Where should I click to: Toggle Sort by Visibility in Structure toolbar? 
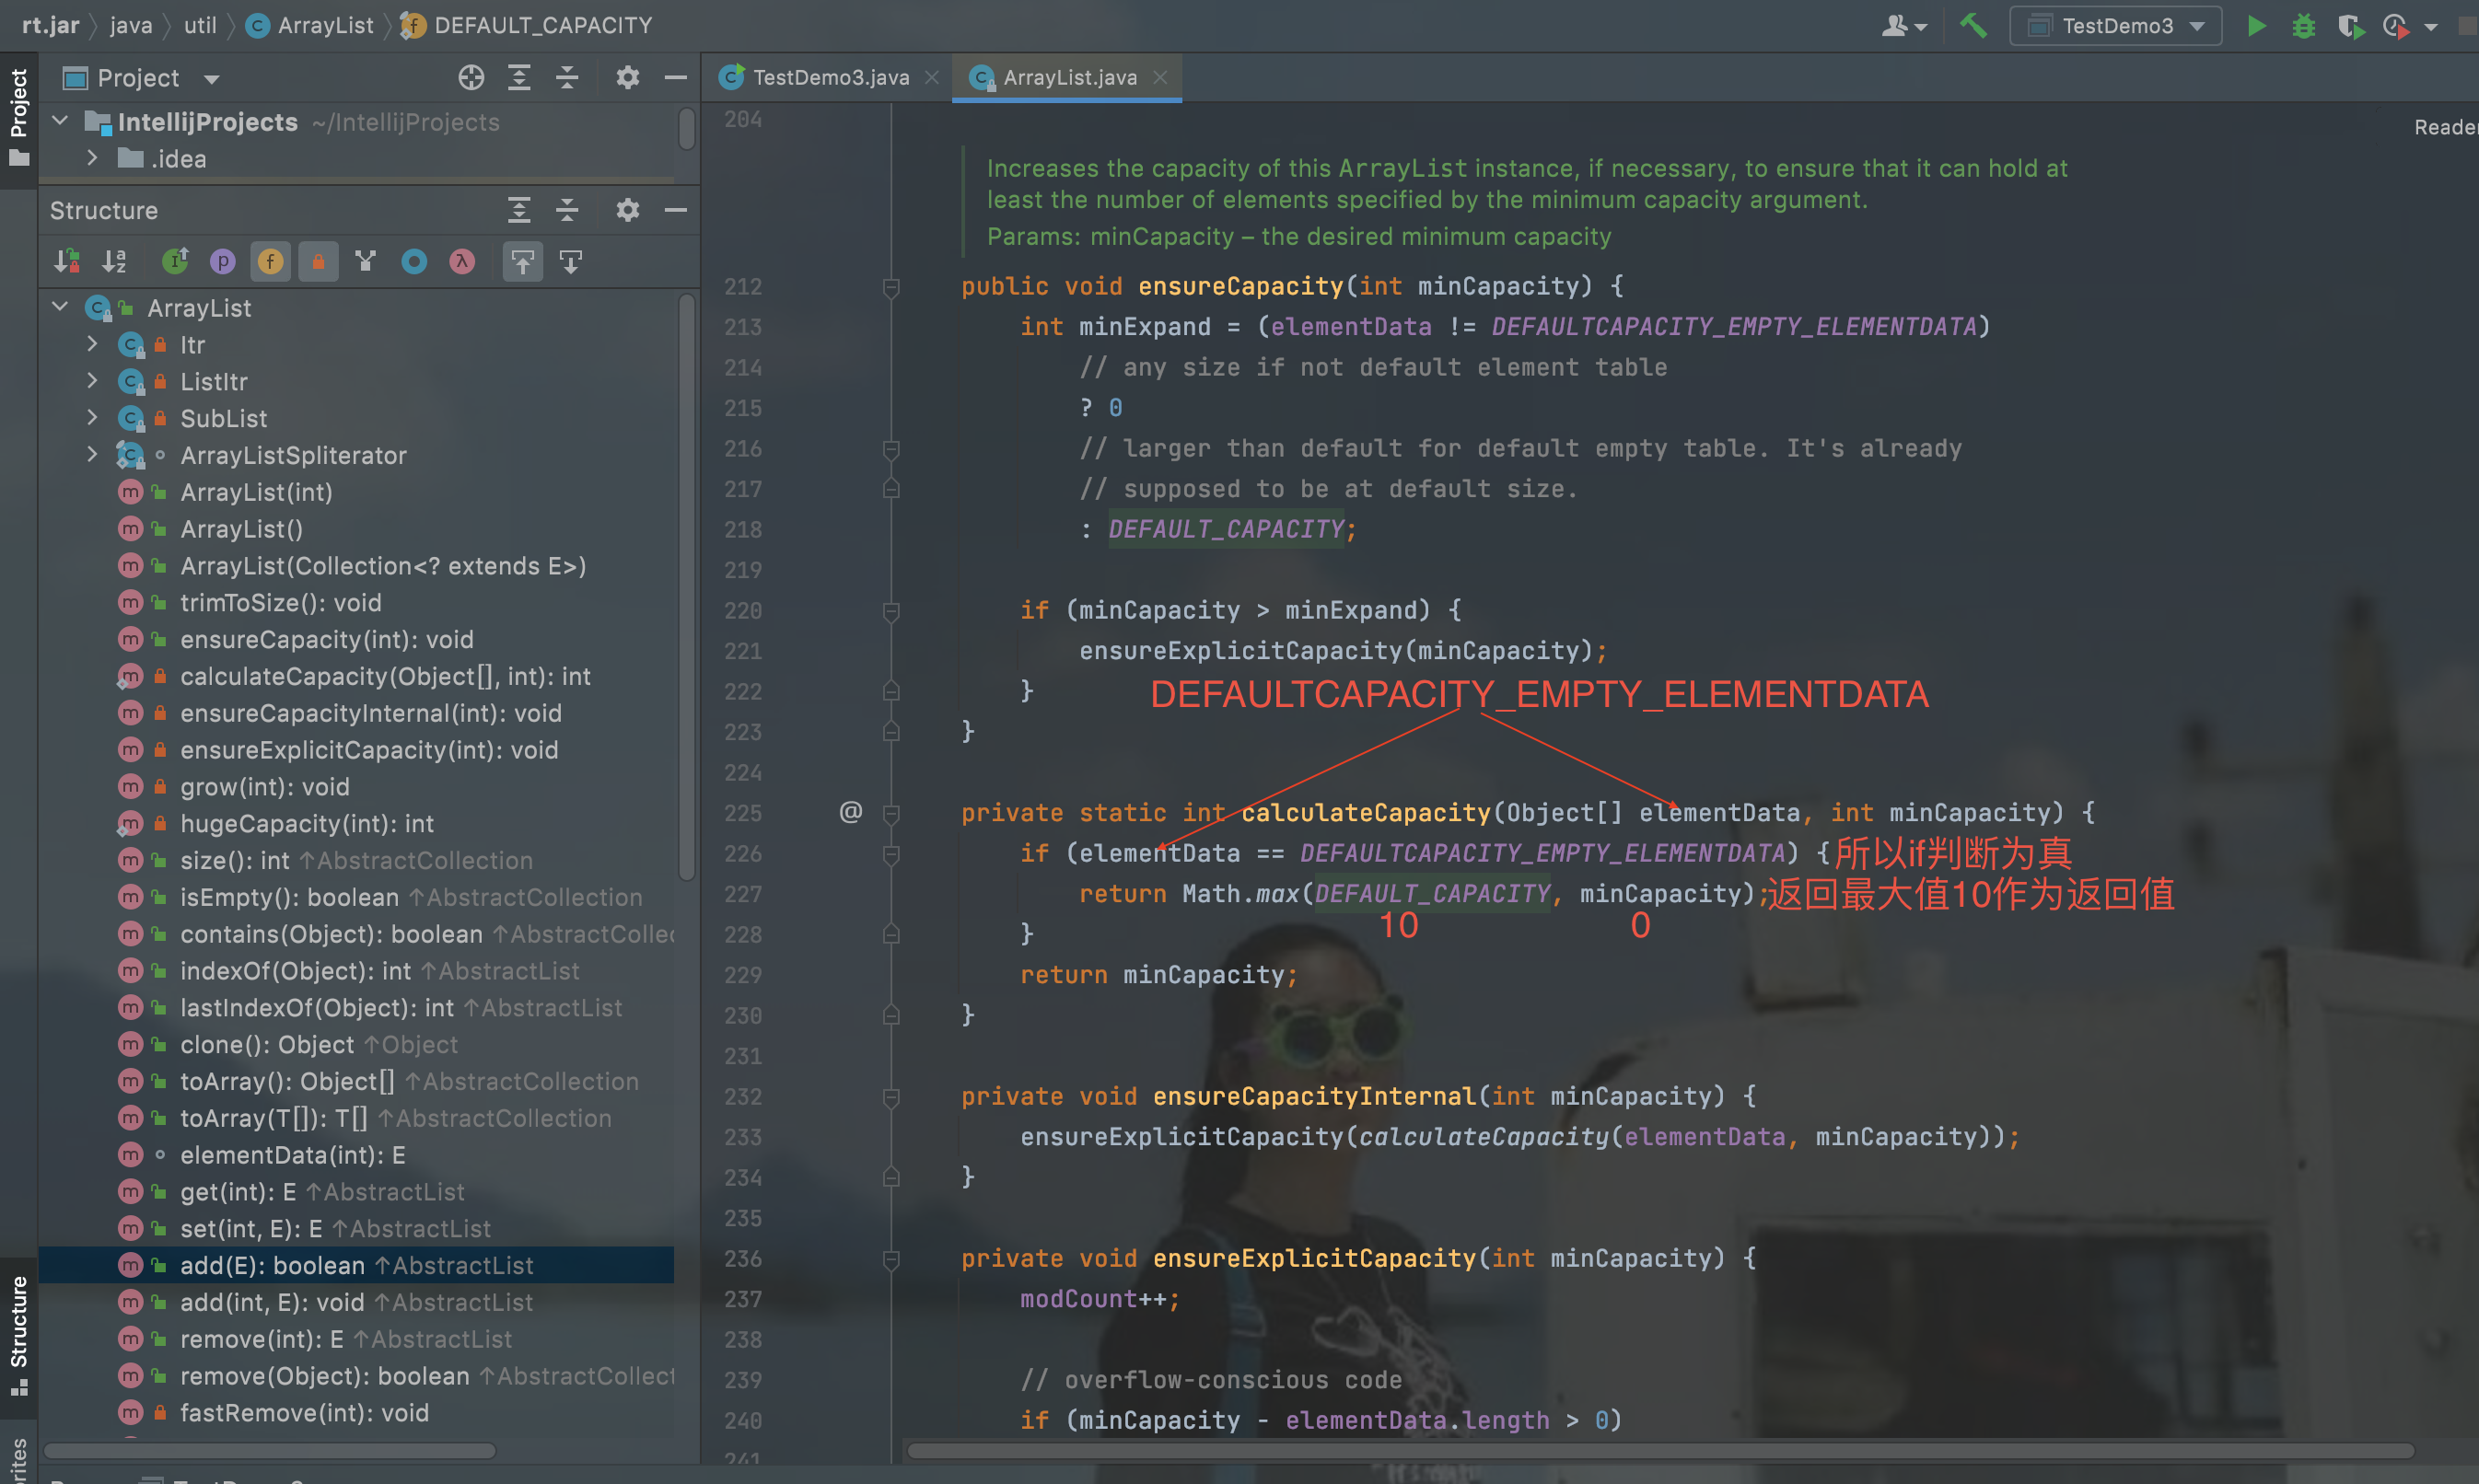tap(67, 262)
